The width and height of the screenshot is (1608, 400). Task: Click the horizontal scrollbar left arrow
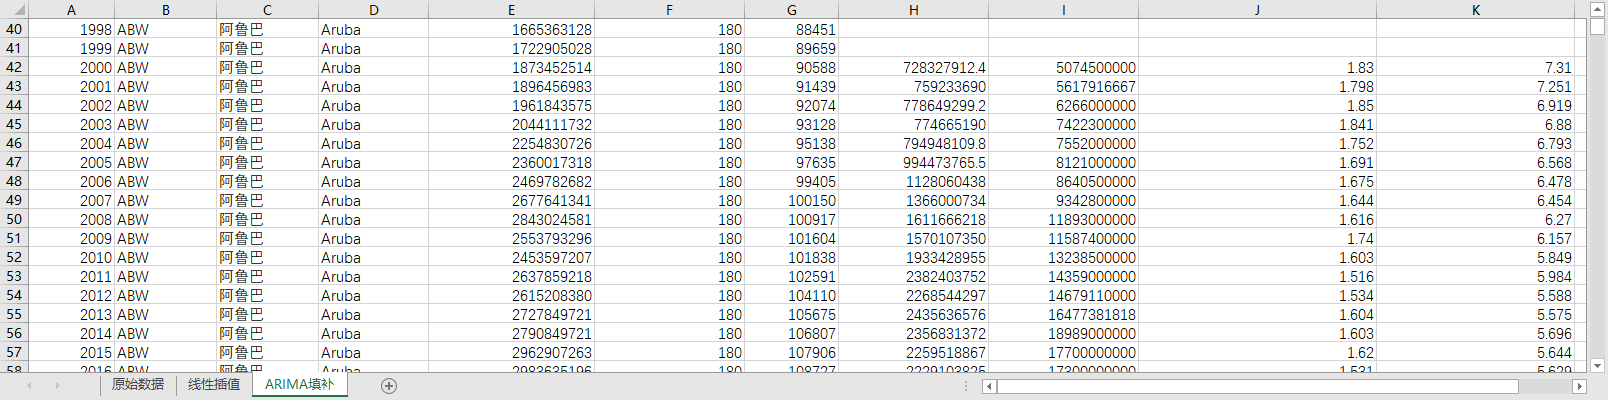(989, 386)
